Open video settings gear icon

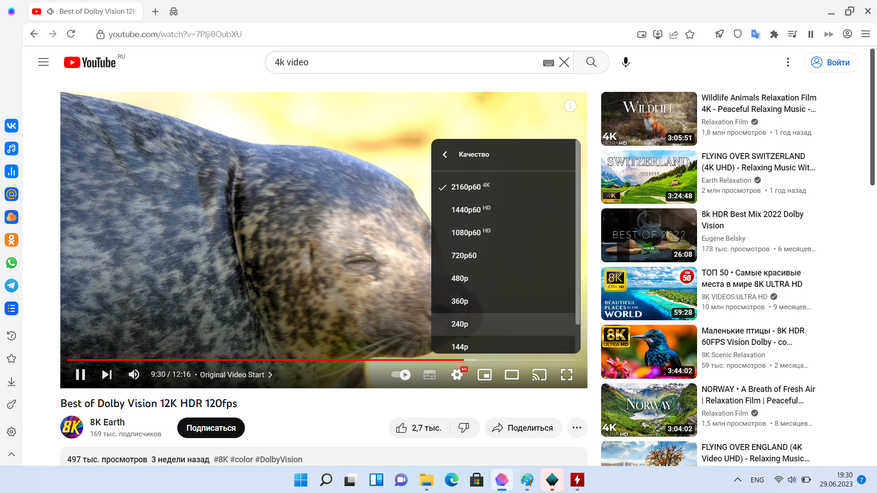(x=457, y=375)
